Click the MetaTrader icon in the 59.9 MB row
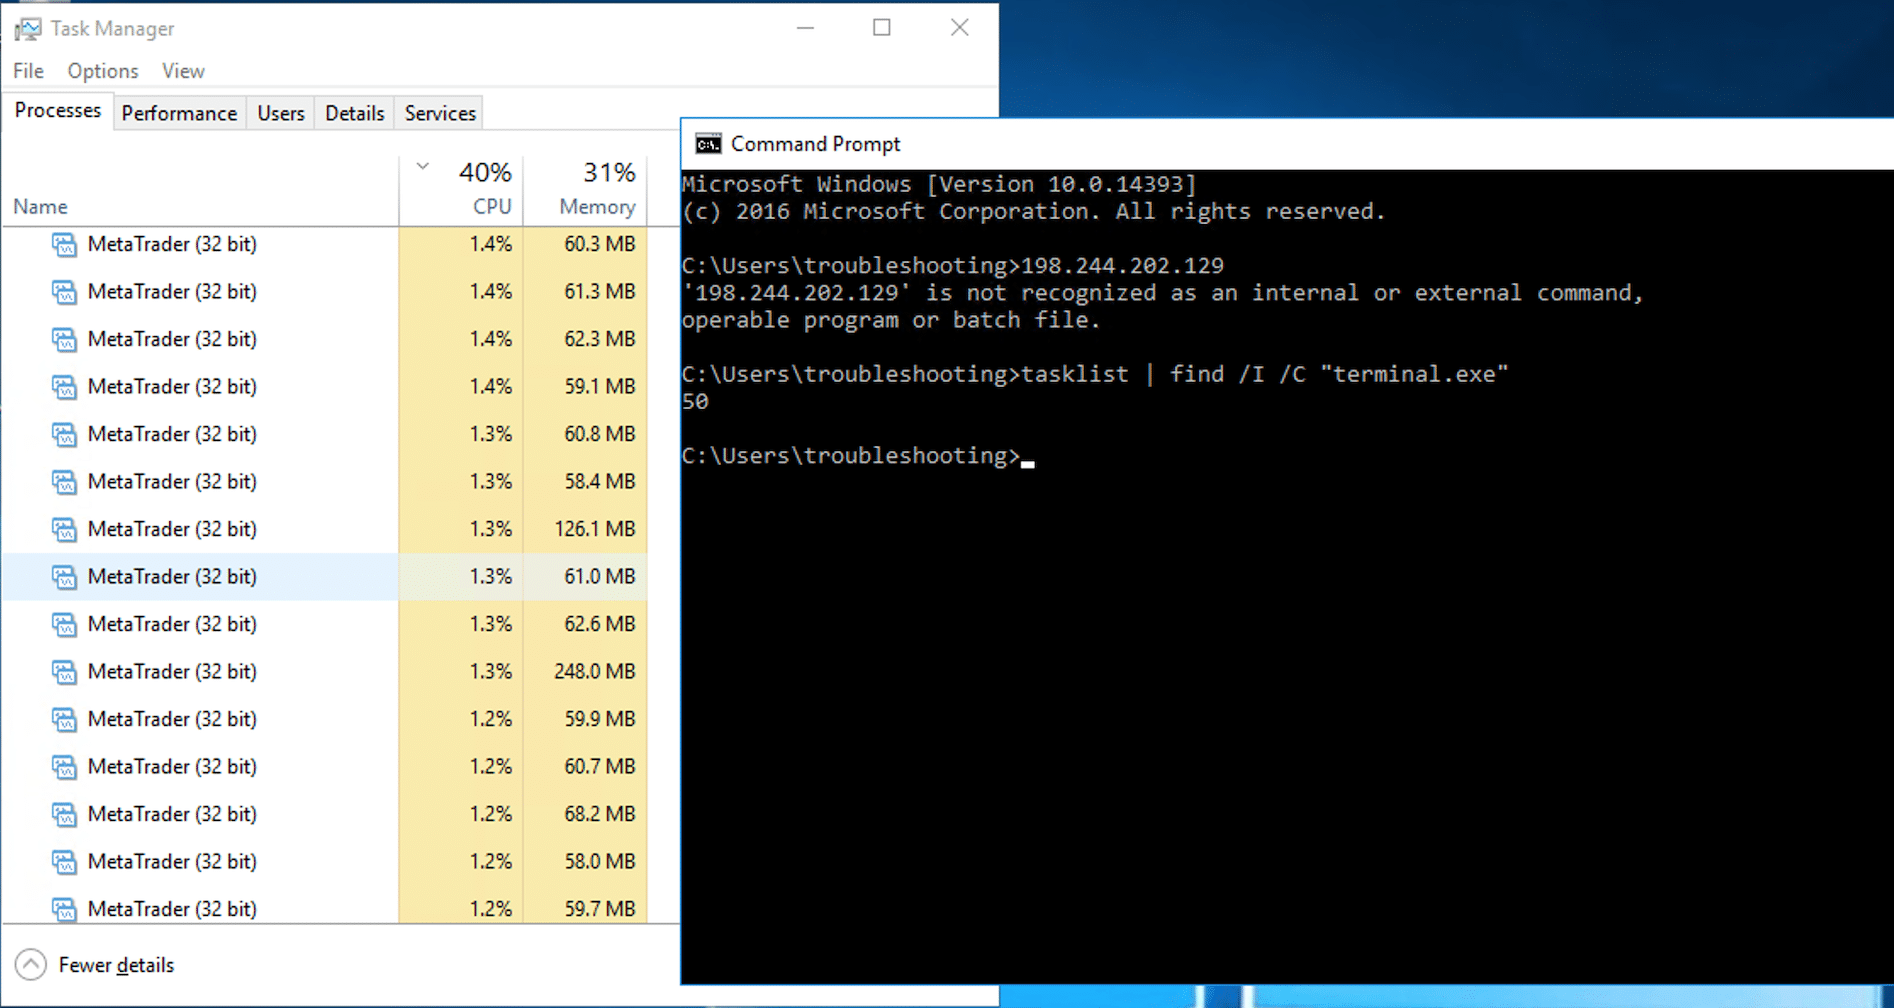Viewport: 1894px width, 1008px height. coord(64,720)
